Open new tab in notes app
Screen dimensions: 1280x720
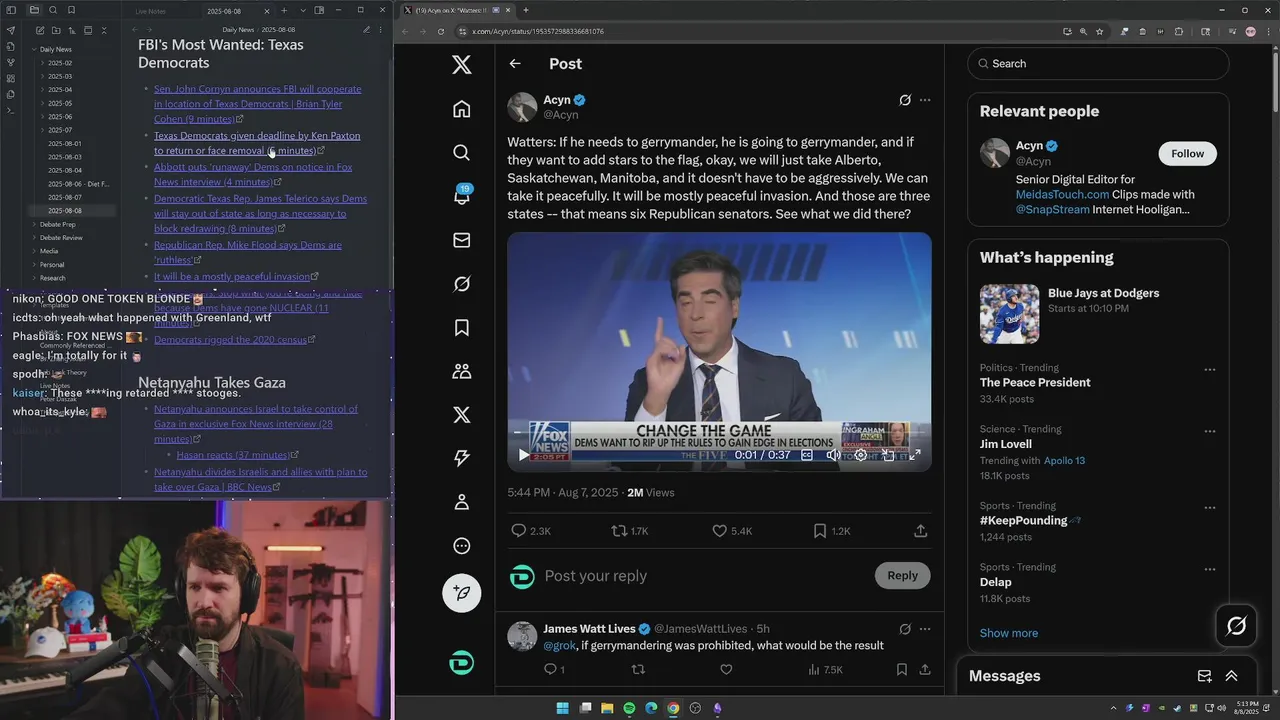(284, 10)
